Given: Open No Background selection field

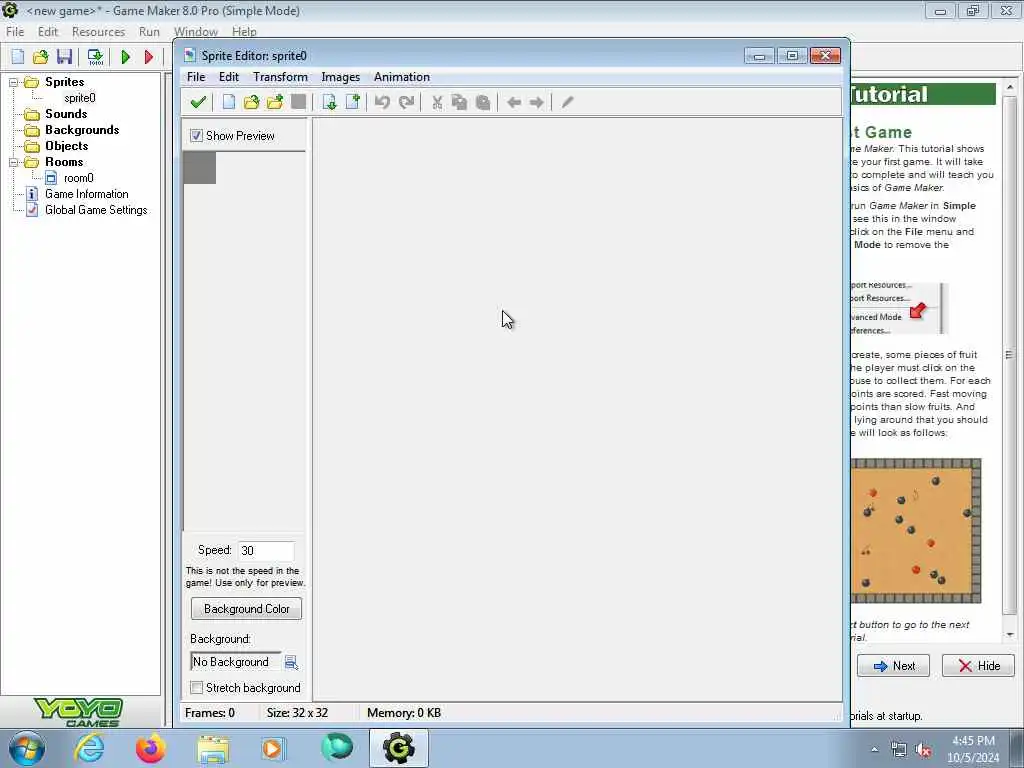Looking at the screenshot, I should coord(236,662).
